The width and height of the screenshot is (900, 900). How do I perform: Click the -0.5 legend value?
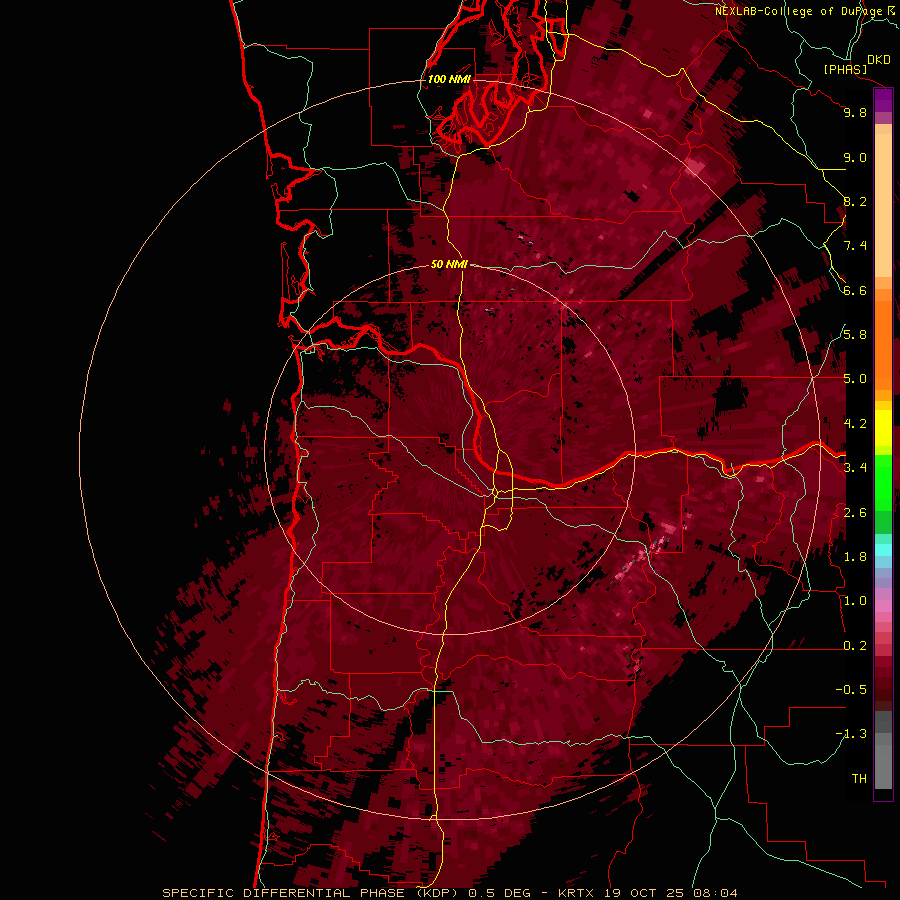coord(851,690)
